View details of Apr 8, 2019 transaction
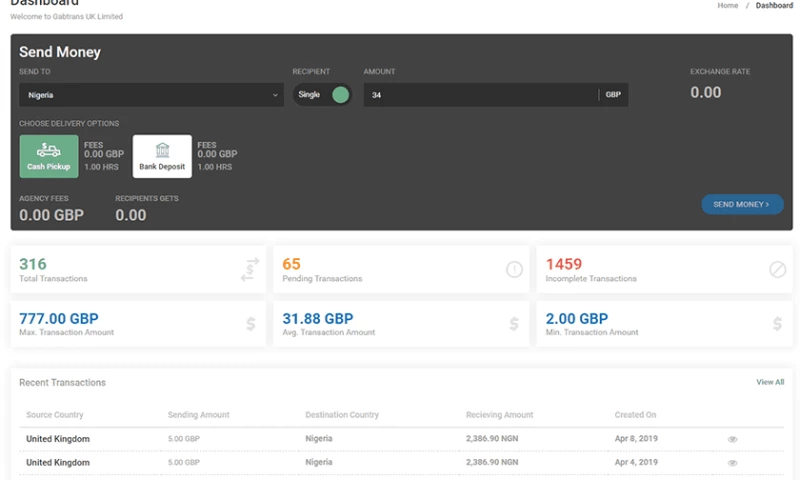 click(x=732, y=439)
